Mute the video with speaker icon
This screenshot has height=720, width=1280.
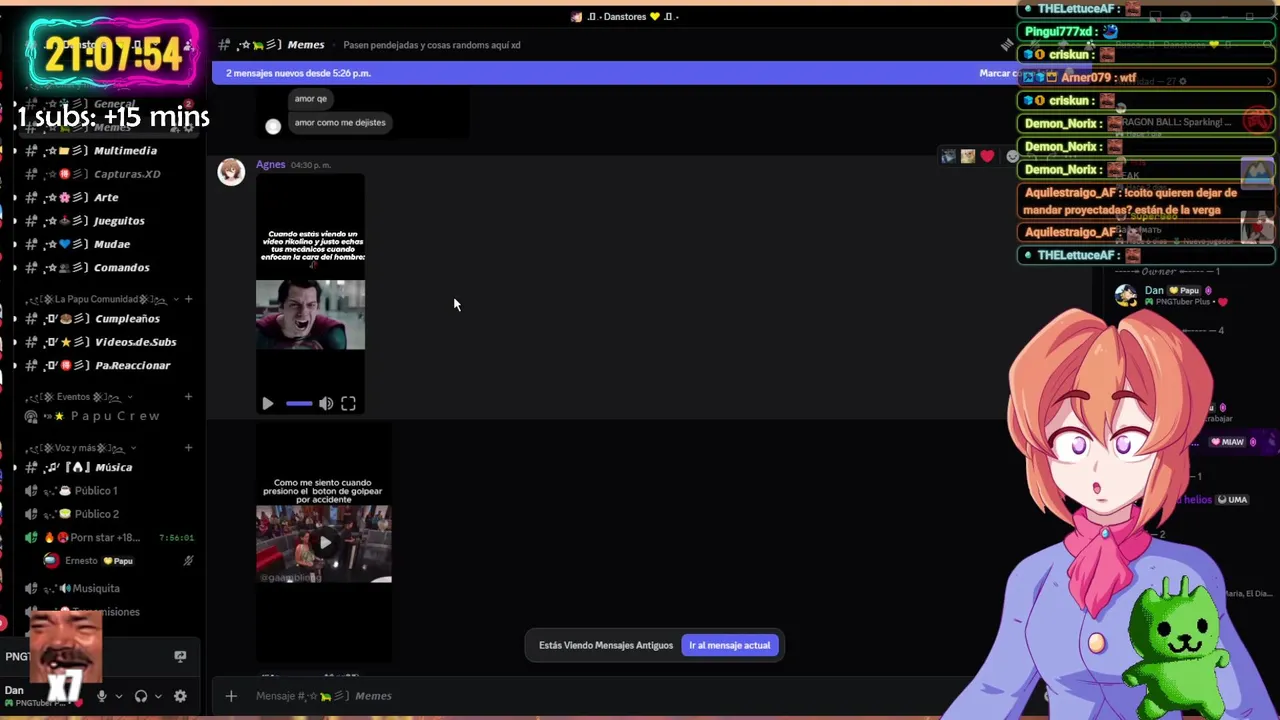(x=326, y=404)
